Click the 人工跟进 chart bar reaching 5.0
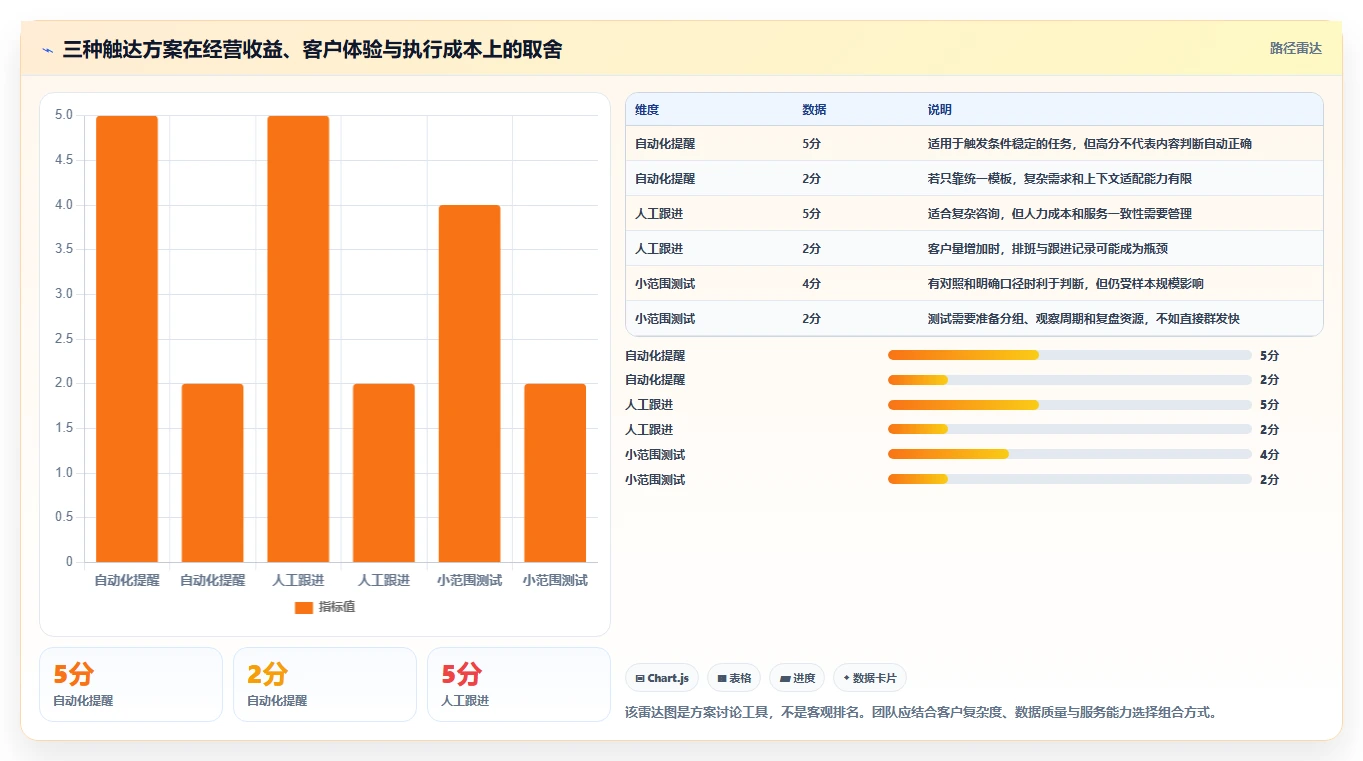1363x761 pixels. point(298,339)
